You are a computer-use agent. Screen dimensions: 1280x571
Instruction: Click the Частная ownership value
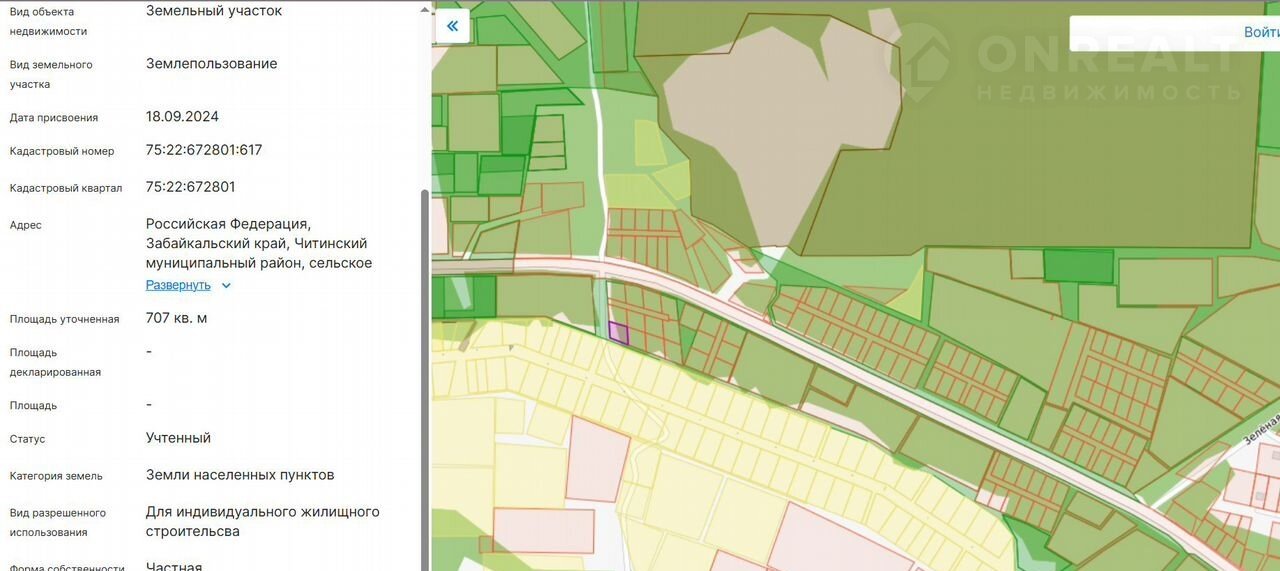point(174,566)
